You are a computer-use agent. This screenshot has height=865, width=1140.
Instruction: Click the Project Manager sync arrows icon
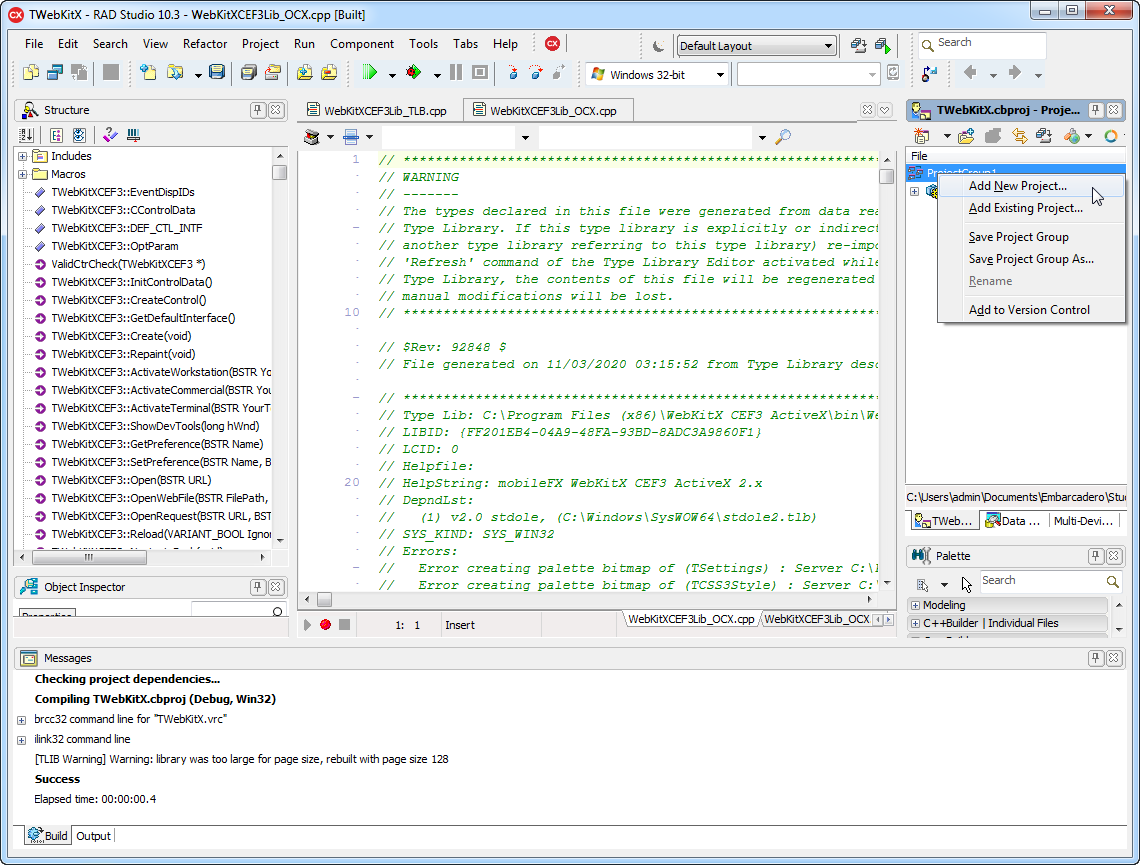pos(1020,136)
